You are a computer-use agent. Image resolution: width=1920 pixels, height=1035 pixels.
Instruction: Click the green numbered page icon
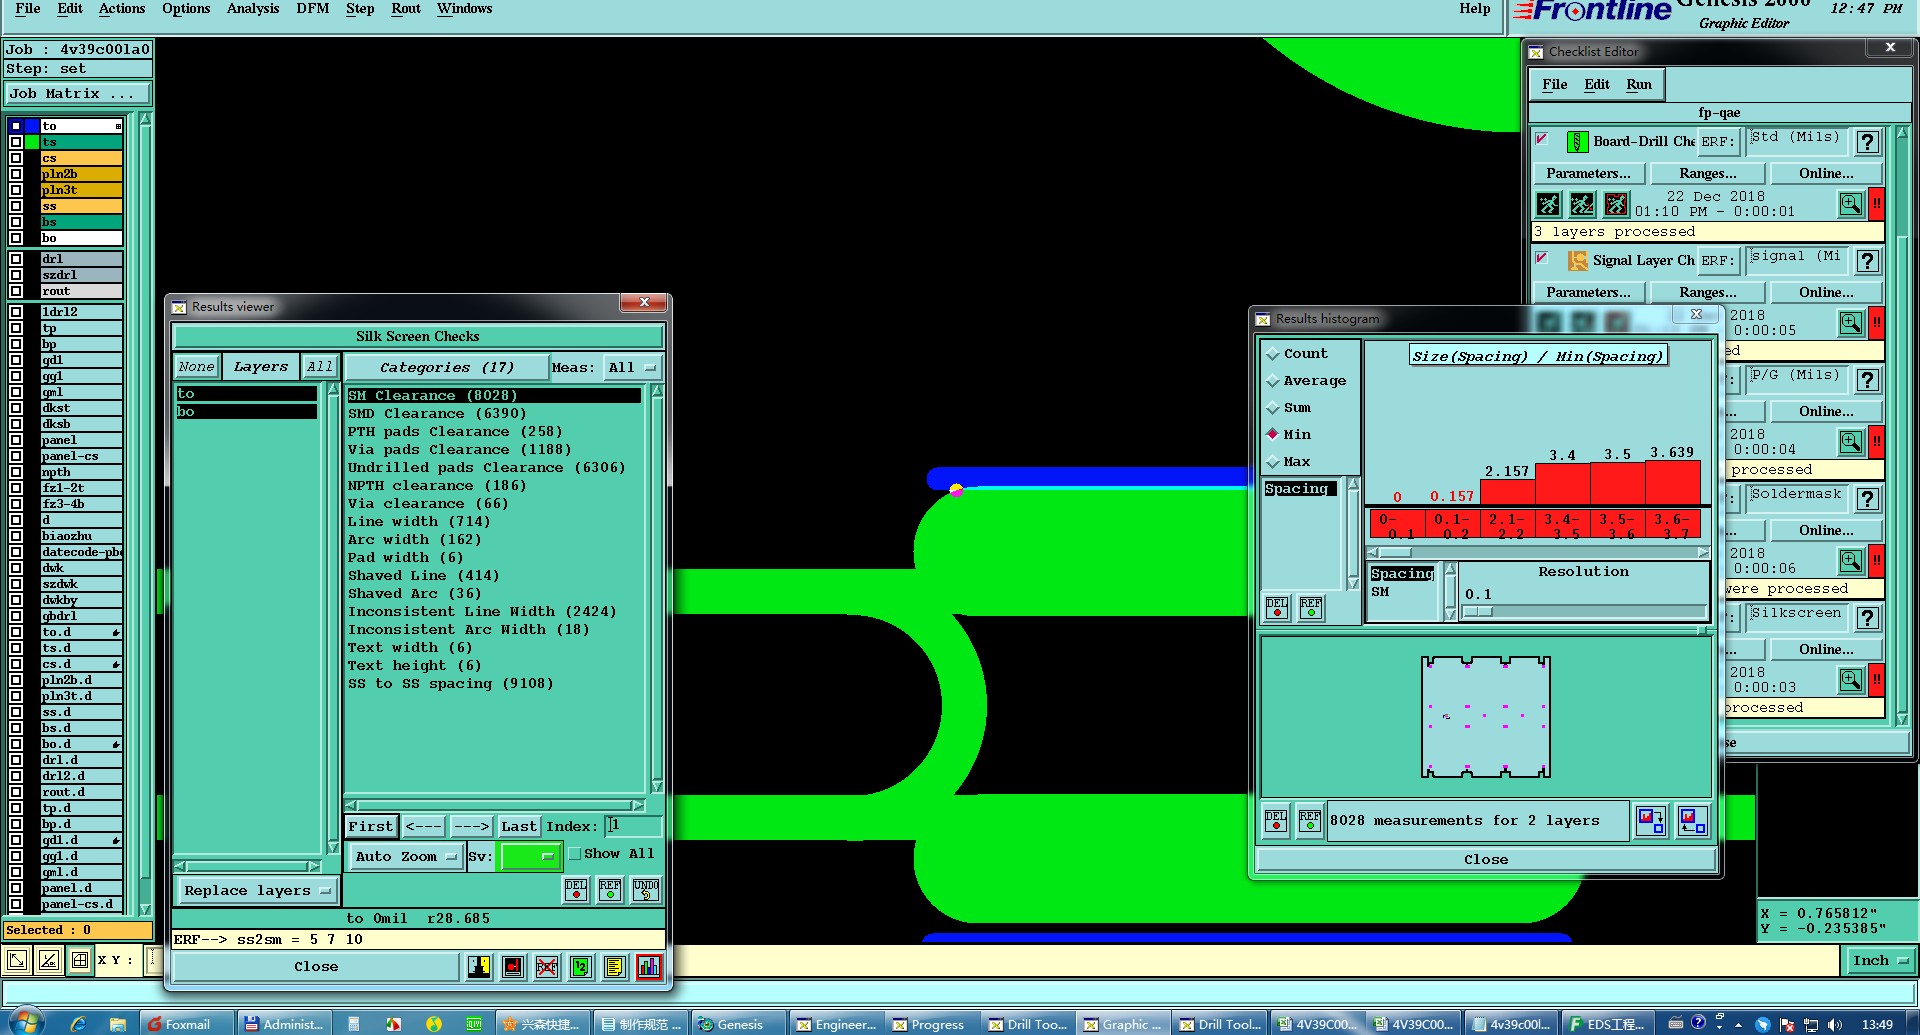coord(581,967)
